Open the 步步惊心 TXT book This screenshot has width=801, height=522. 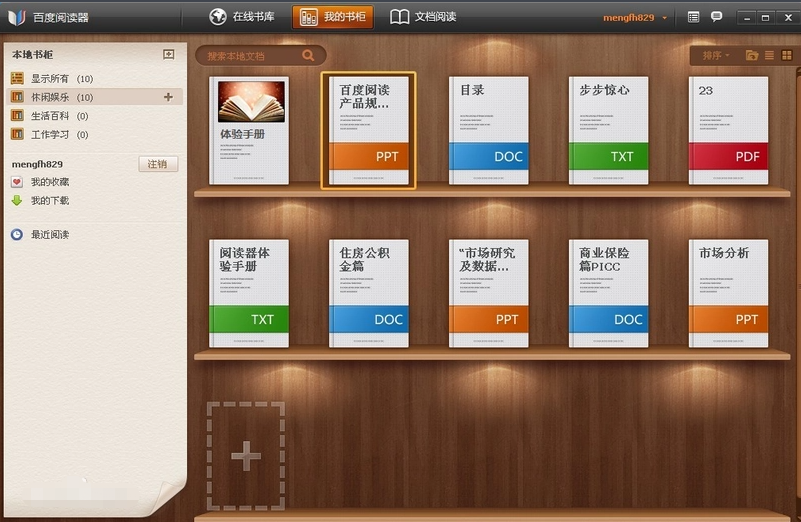pos(608,130)
